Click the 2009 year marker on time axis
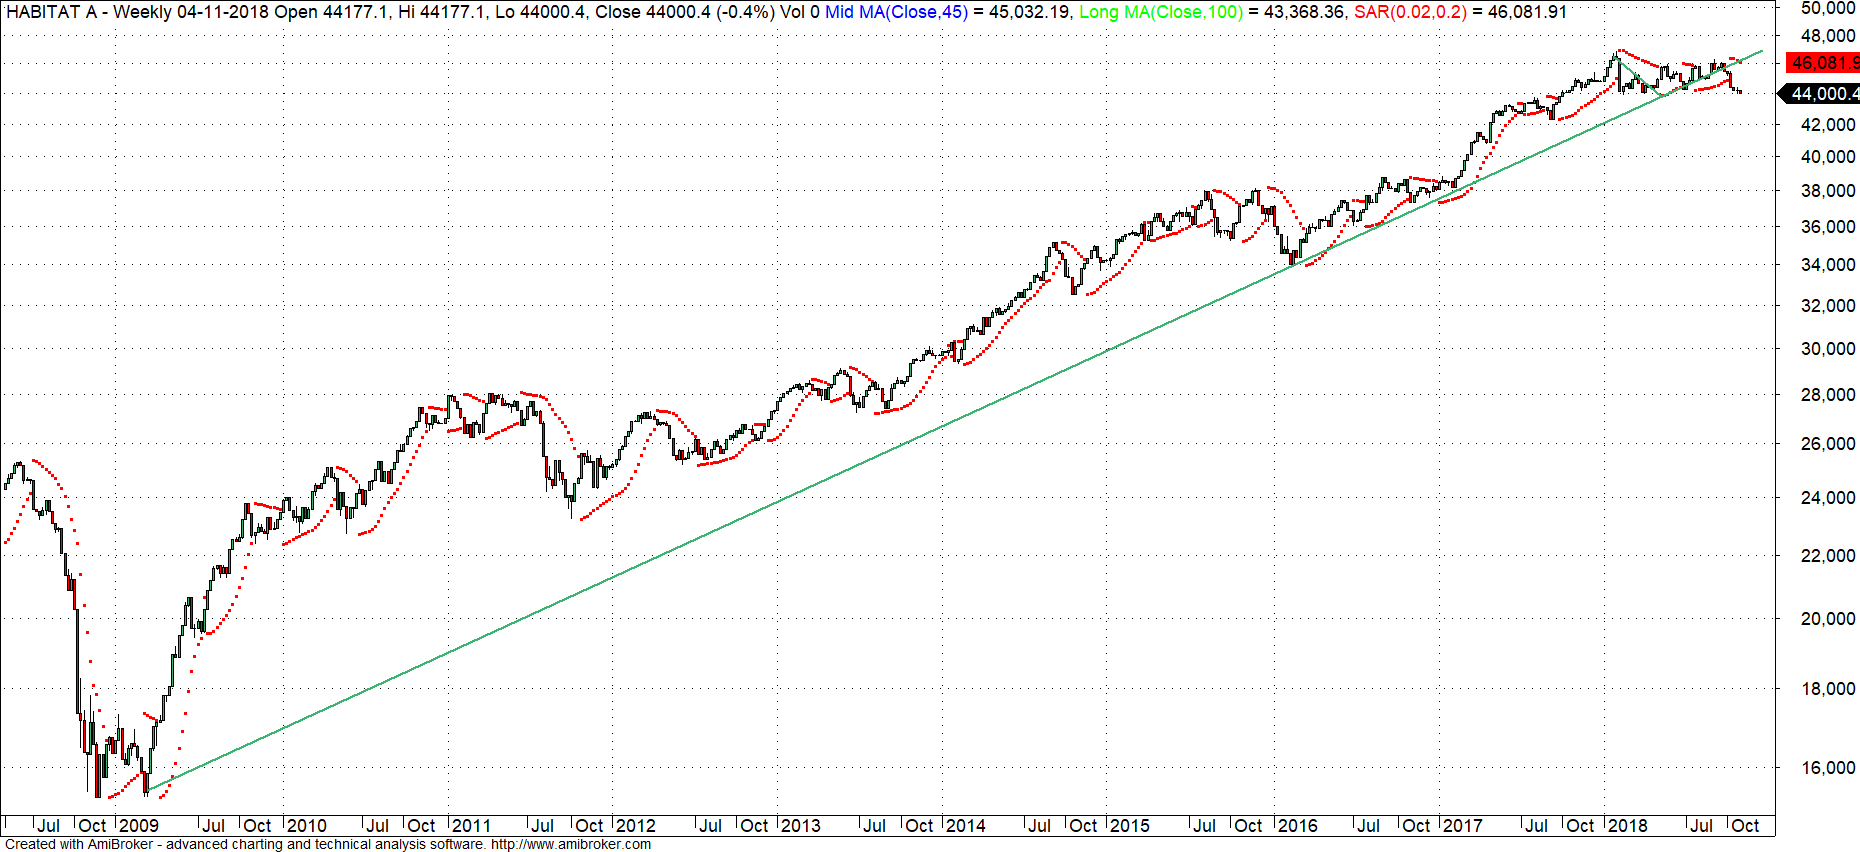1860x852 pixels. 139,826
